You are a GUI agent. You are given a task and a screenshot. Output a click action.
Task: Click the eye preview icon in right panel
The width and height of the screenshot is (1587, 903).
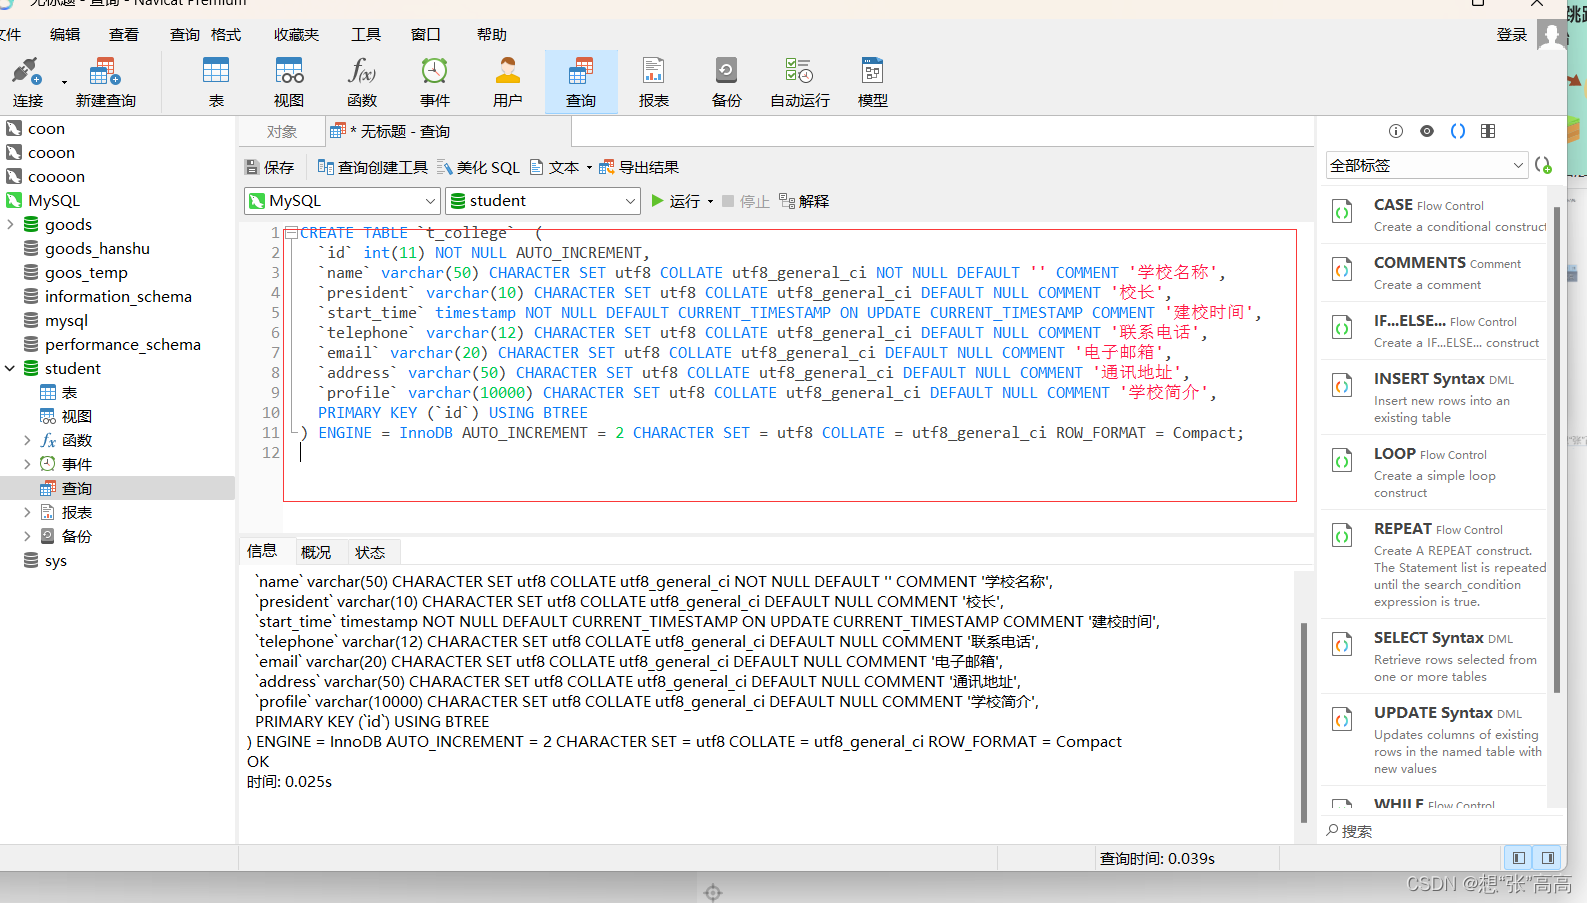tap(1427, 131)
